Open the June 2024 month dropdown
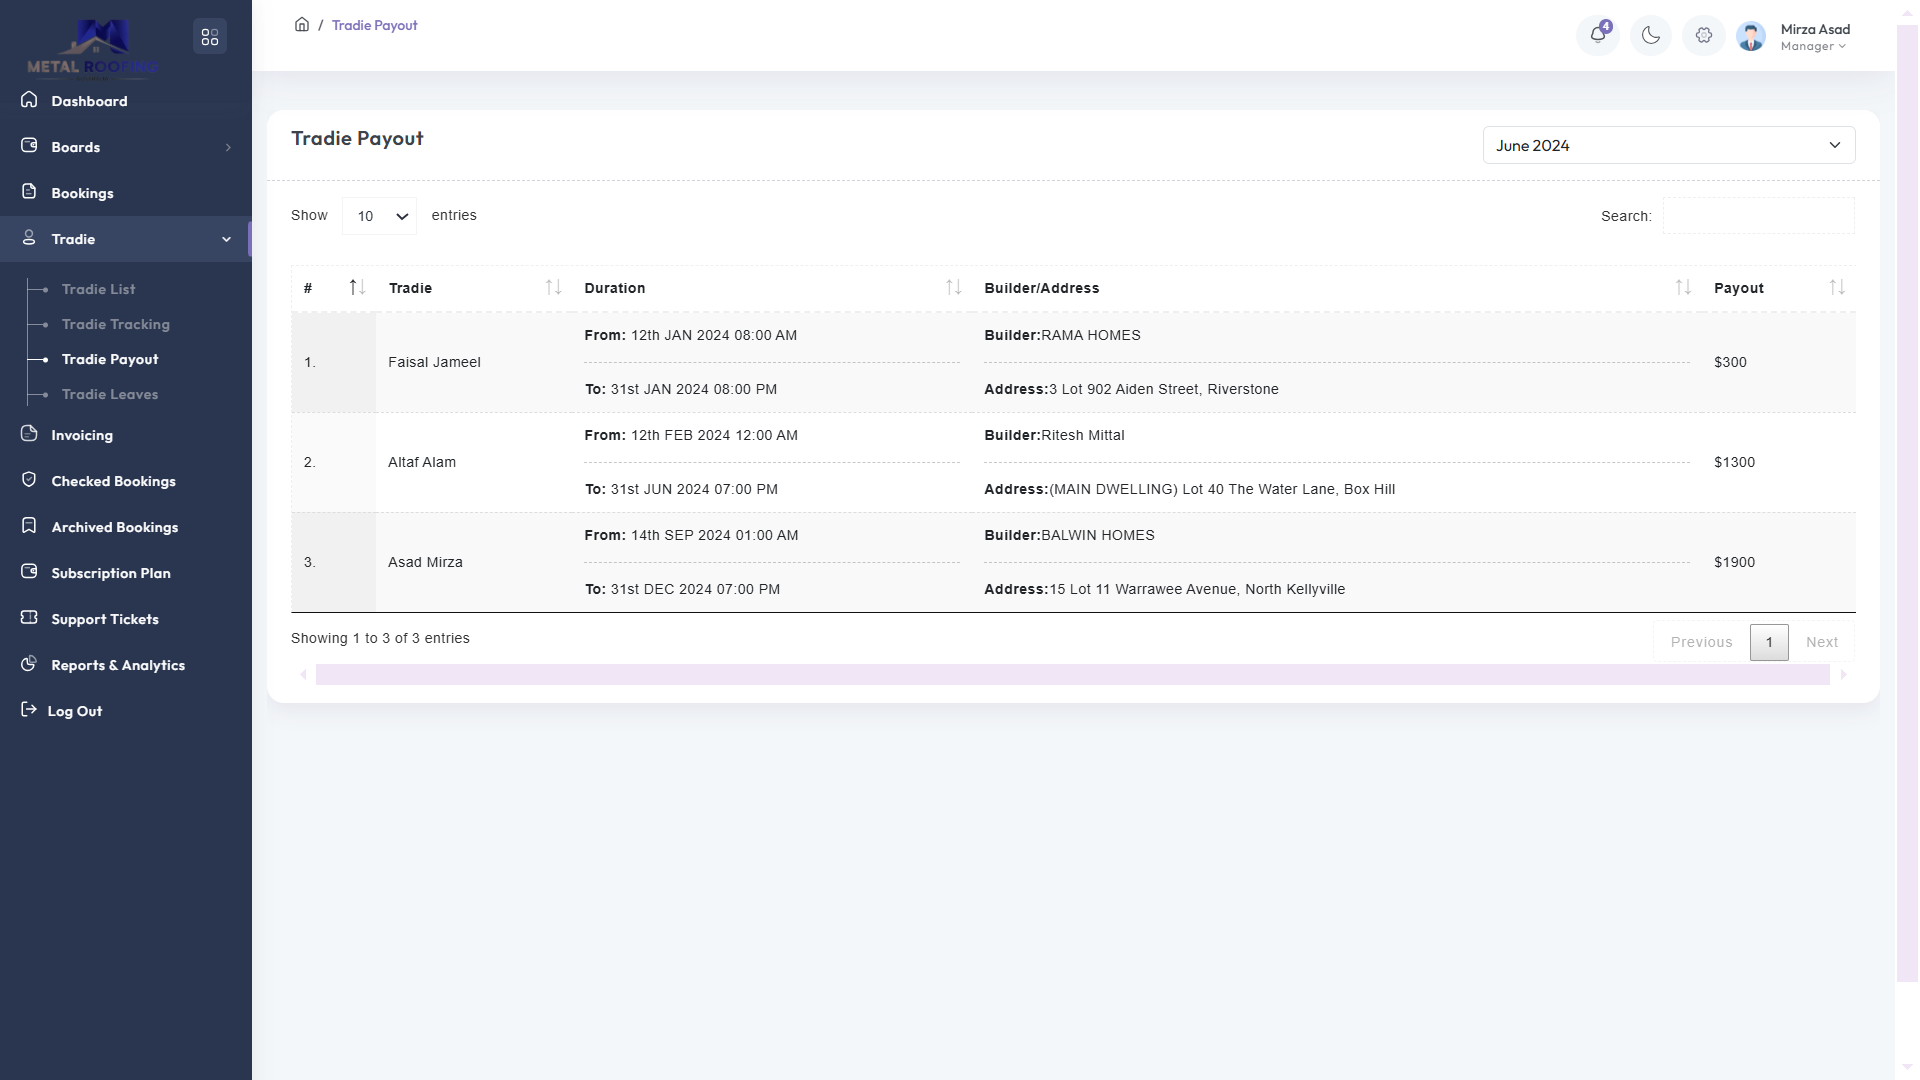 1668,145
